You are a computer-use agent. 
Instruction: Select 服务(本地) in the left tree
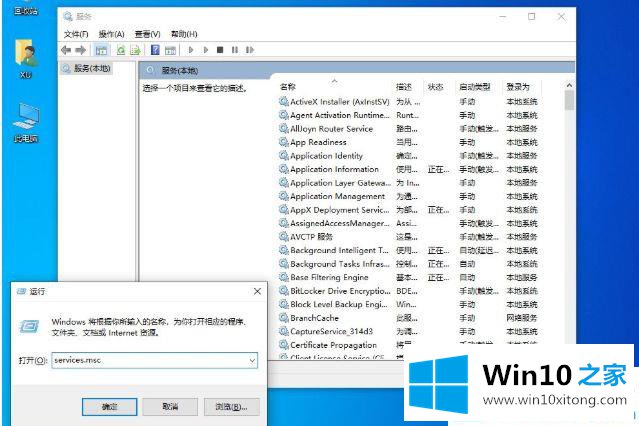point(92,68)
